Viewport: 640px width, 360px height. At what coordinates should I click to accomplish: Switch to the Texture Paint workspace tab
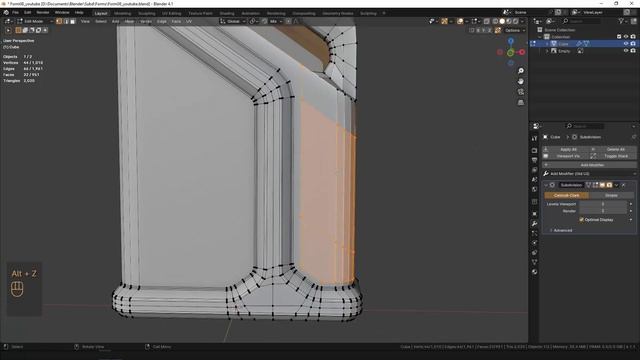pyautogui.click(x=200, y=13)
